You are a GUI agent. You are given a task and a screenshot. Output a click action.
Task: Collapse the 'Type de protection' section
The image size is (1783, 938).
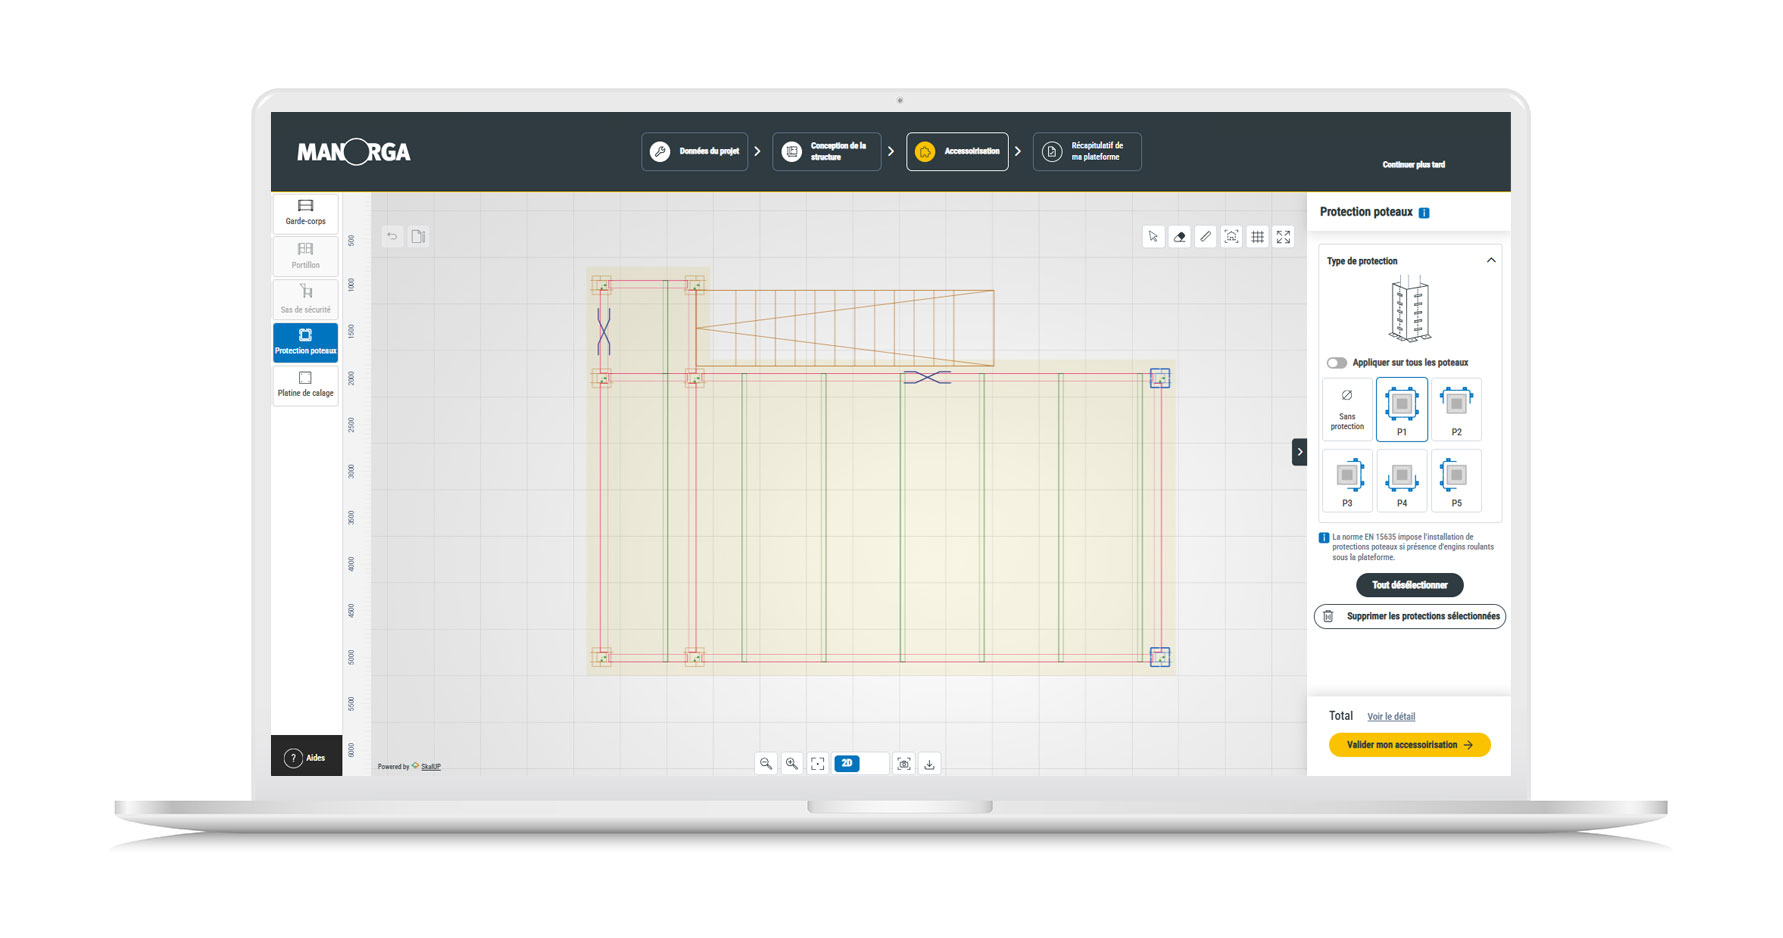pyautogui.click(x=1491, y=260)
